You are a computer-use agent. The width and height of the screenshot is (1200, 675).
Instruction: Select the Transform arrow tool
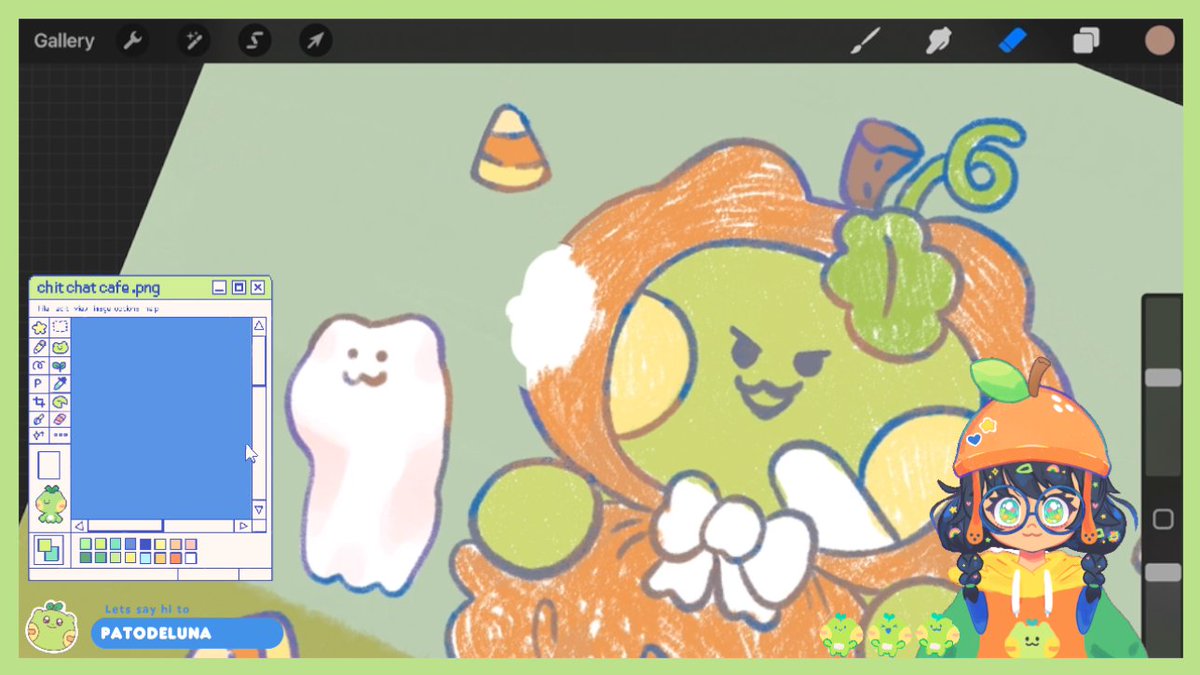coord(314,40)
